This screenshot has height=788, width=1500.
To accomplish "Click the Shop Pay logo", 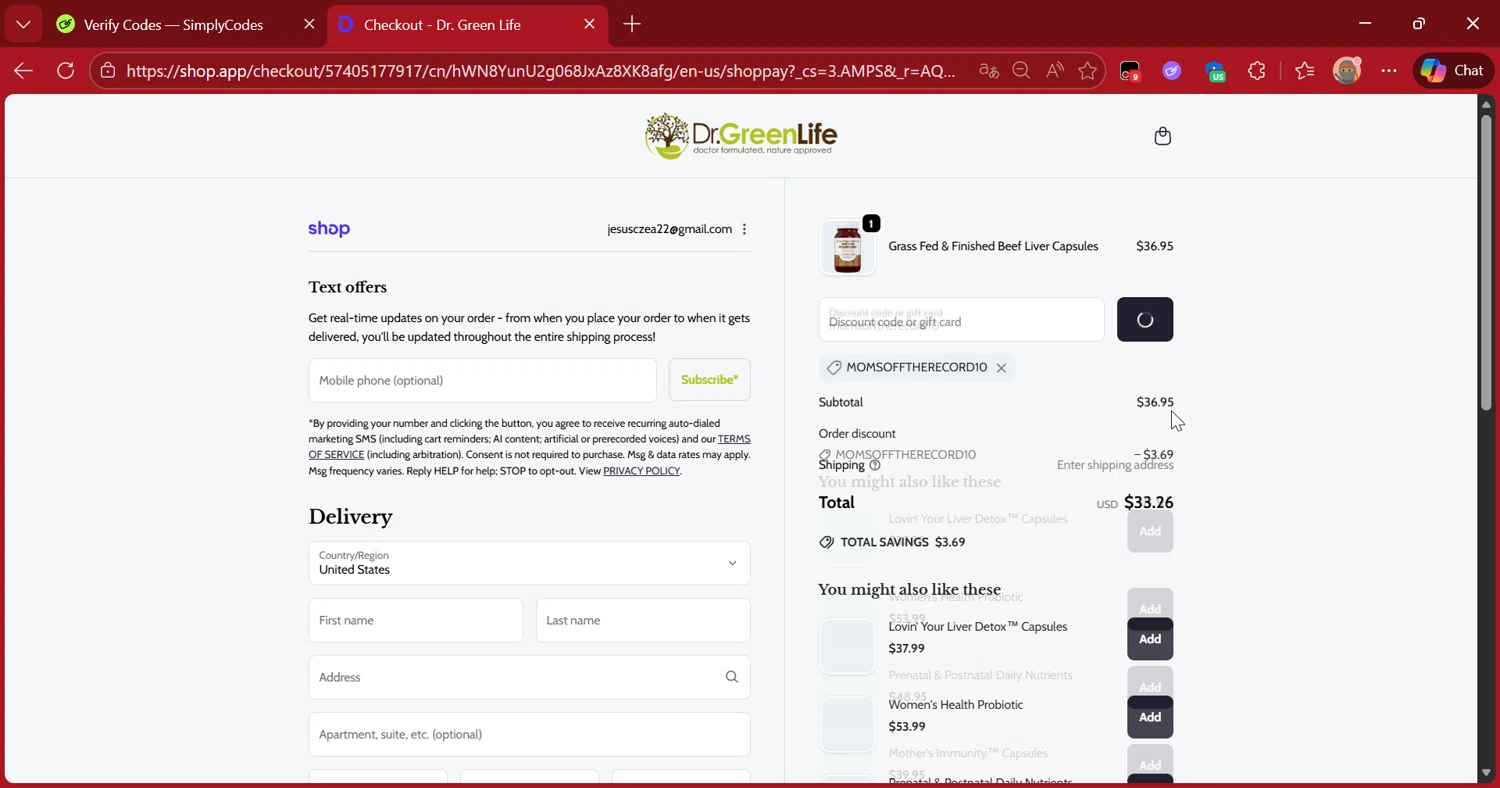I will (329, 229).
